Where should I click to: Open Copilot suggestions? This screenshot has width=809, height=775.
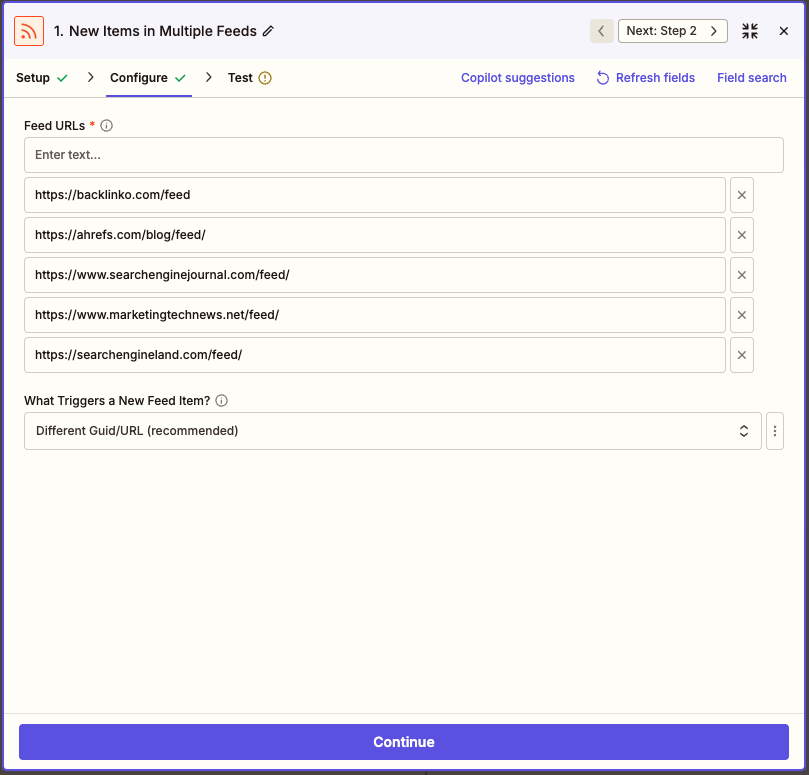pyautogui.click(x=517, y=78)
